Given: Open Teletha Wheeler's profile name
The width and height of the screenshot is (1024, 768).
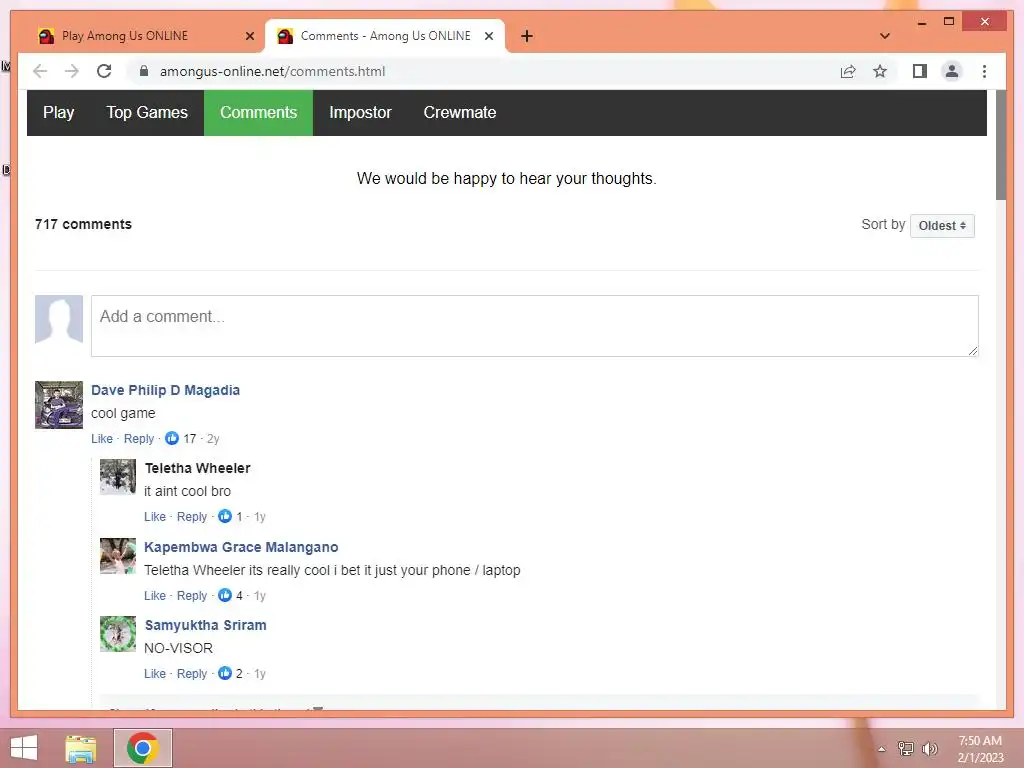Looking at the screenshot, I should click(x=197, y=468).
